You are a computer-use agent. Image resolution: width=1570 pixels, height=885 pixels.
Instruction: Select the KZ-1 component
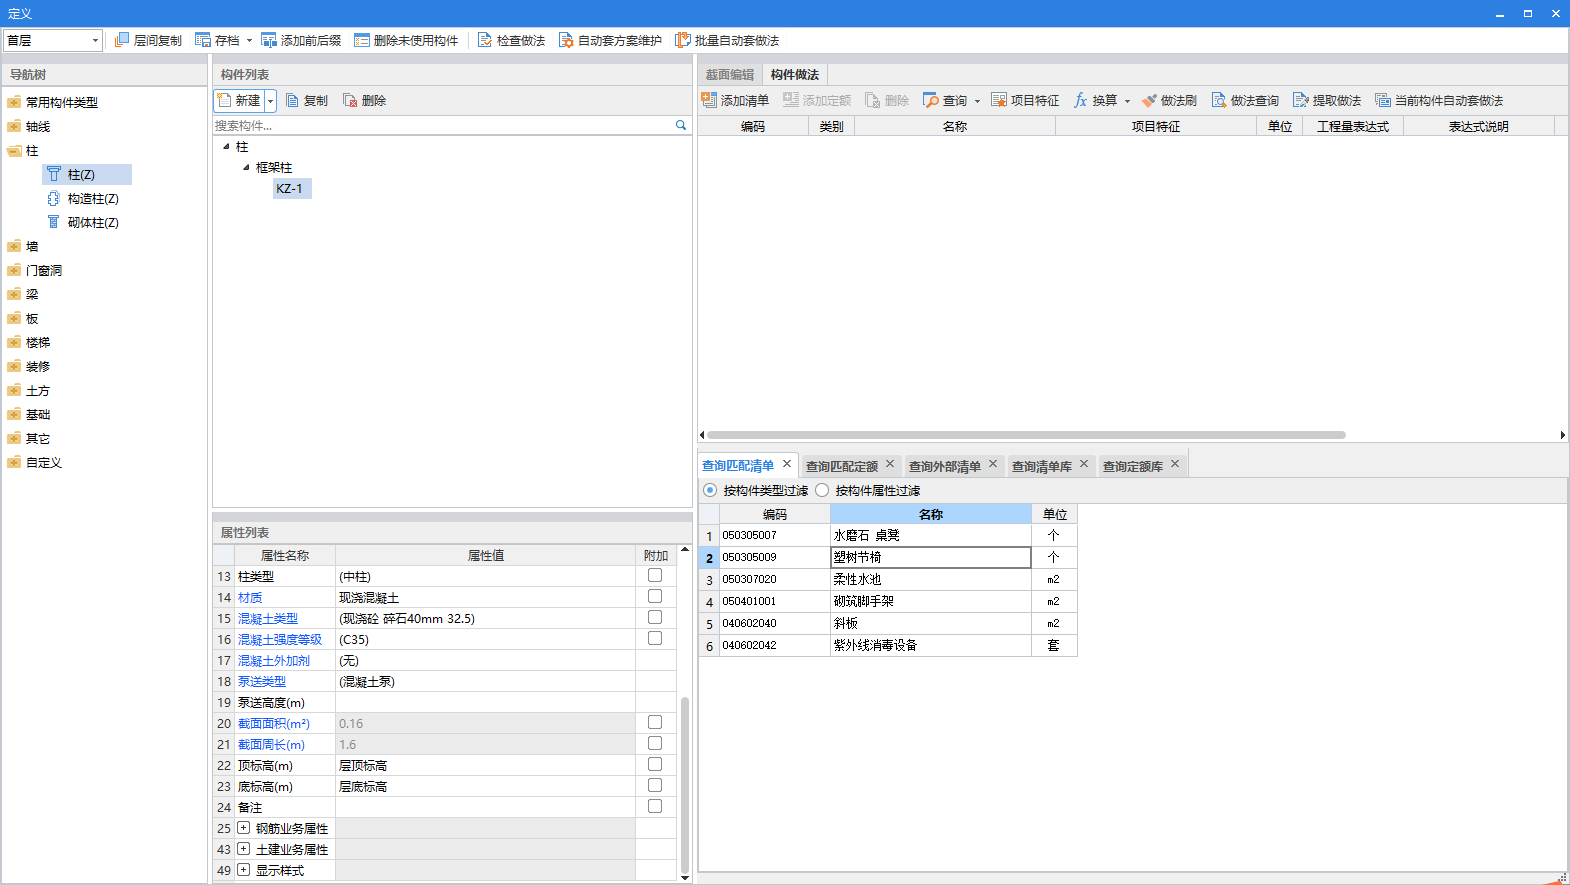(290, 188)
